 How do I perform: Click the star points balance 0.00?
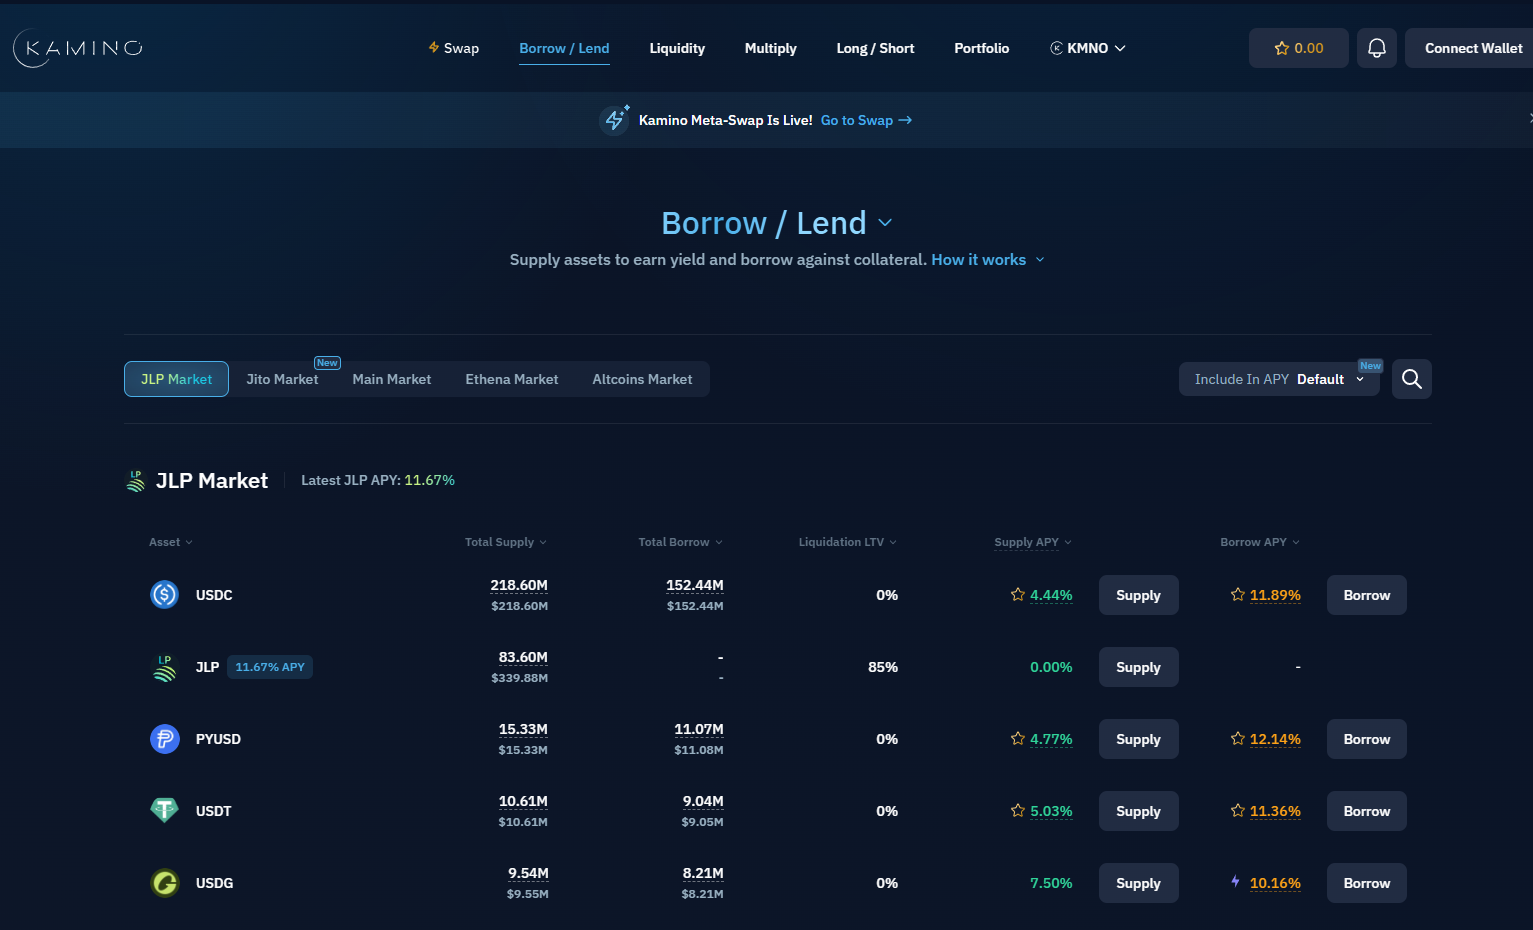click(1298, 48)
